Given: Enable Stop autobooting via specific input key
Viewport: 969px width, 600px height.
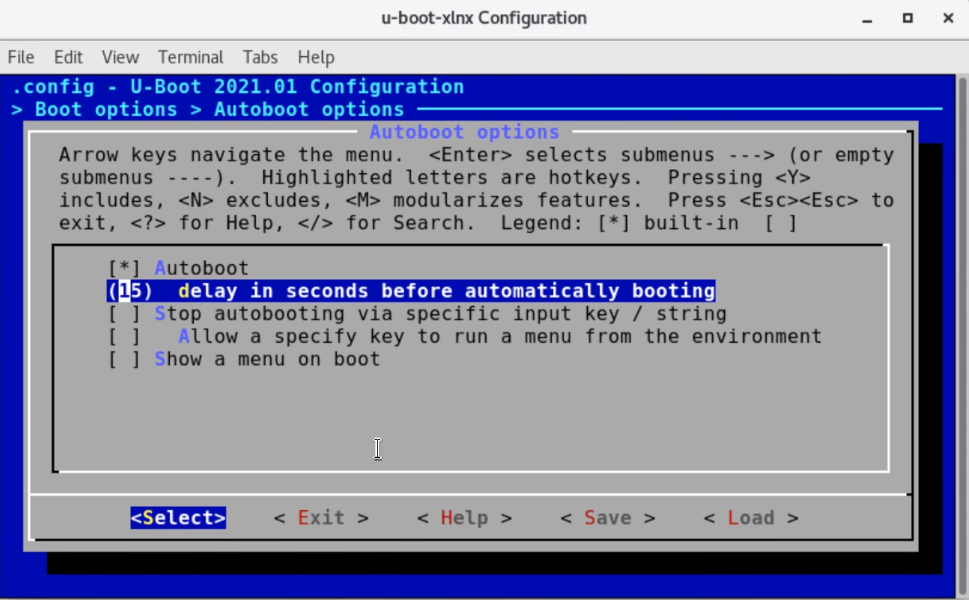Looking at the screenshot, I should tap(124, 314).
